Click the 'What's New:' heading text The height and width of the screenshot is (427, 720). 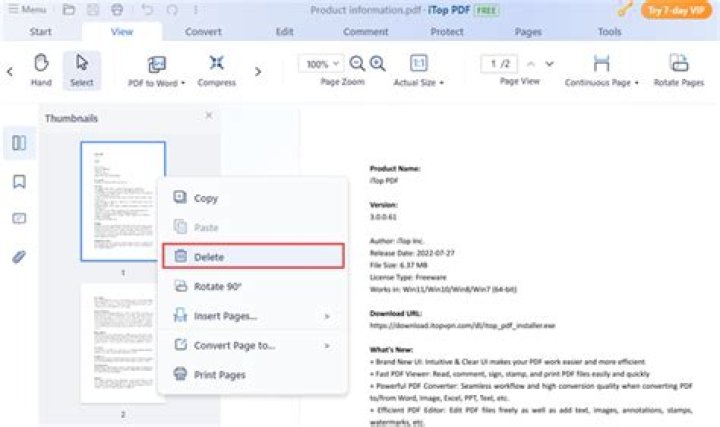(391, 349)
